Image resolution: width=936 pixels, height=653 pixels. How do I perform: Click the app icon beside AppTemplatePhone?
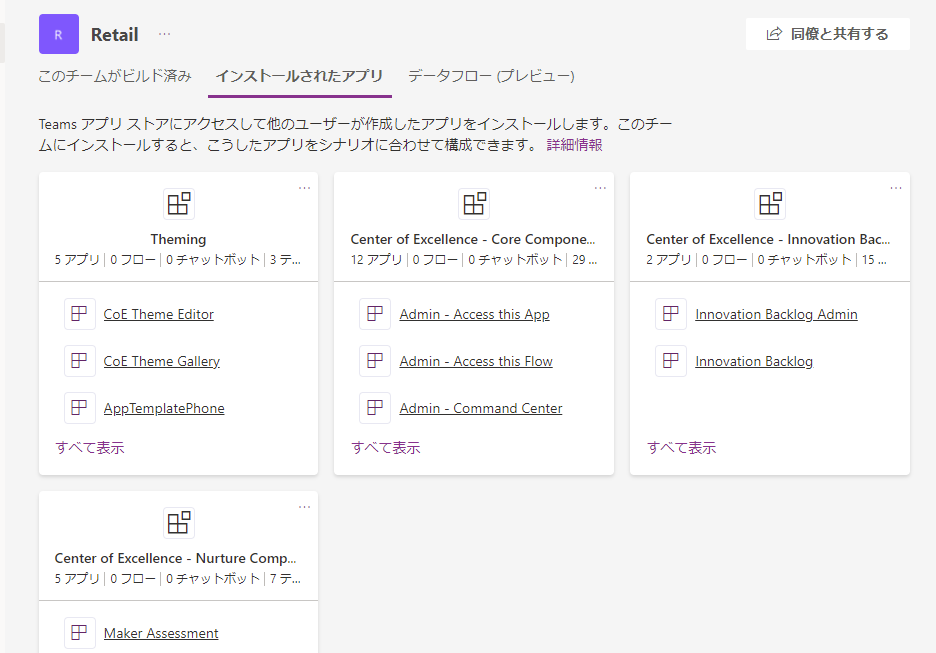click(79, 408)
